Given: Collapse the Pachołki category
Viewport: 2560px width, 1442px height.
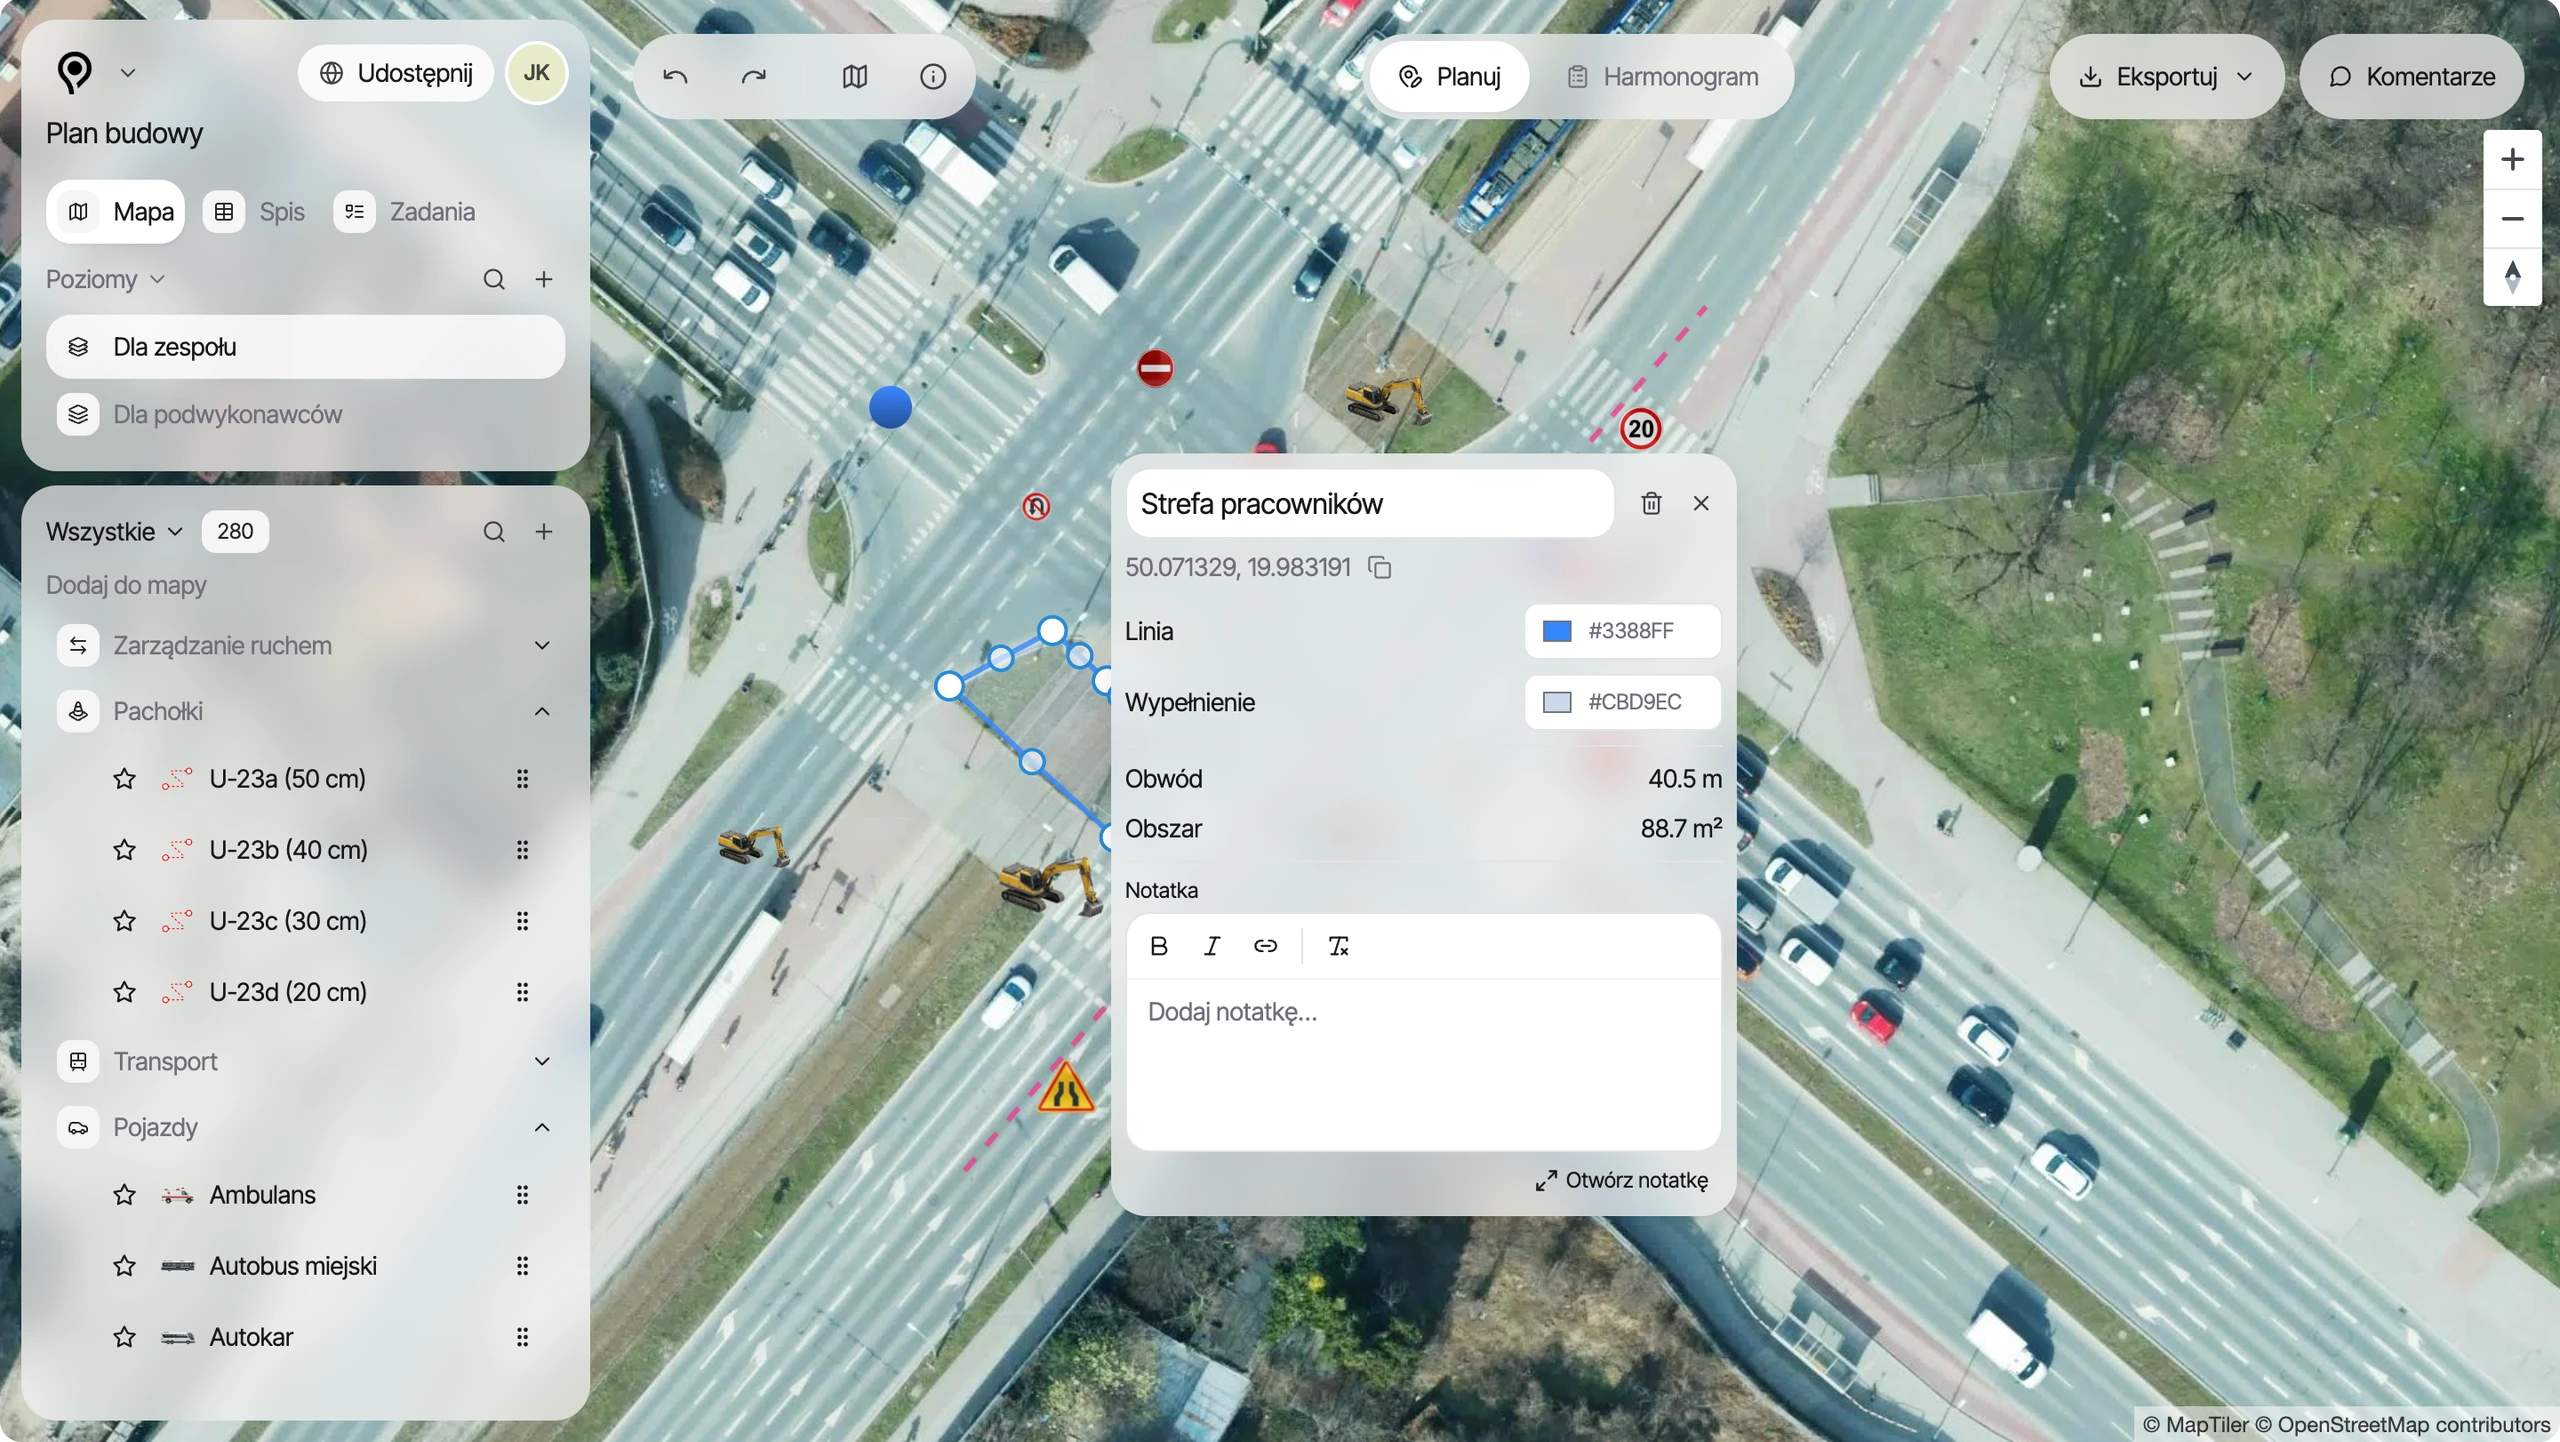Looking at the screenshot, I should pos(542,712).
